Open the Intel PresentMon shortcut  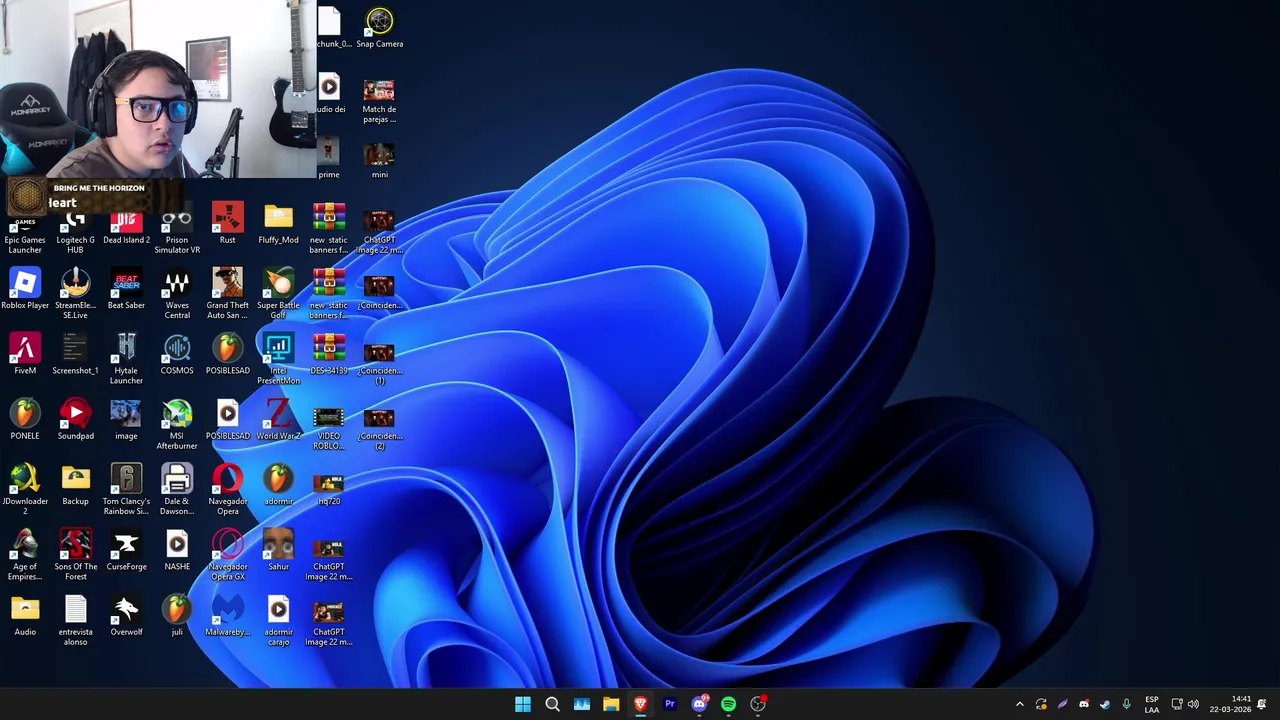278,359
